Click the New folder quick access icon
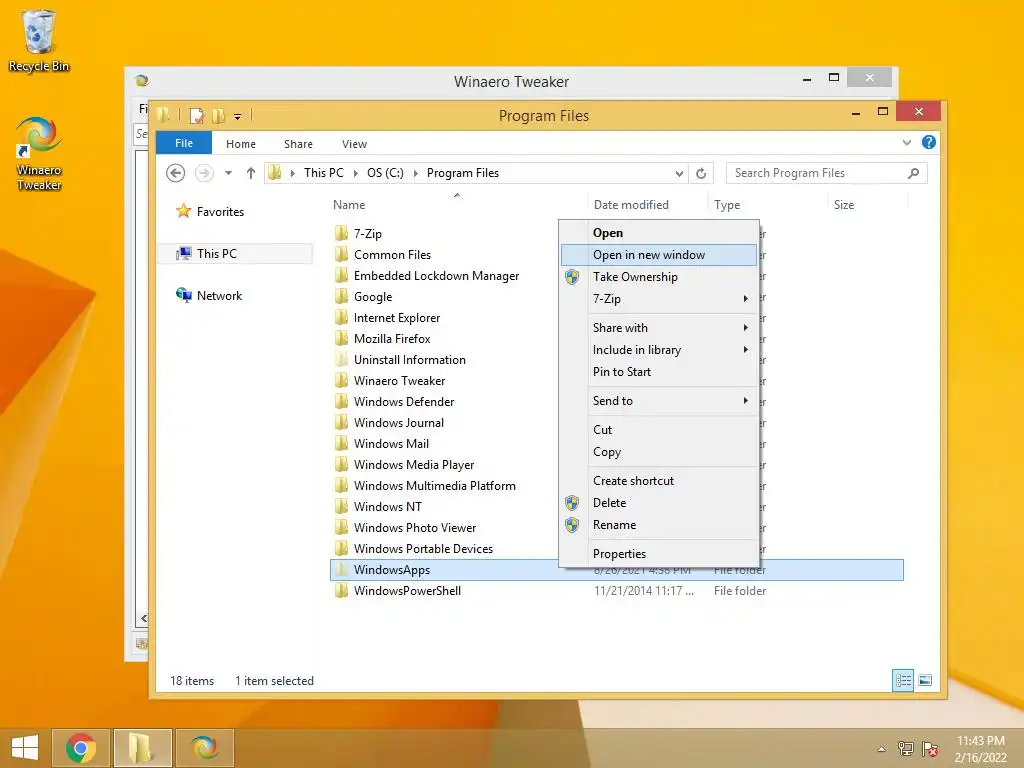Screen dimensions: 1024x768 (218, 116)
